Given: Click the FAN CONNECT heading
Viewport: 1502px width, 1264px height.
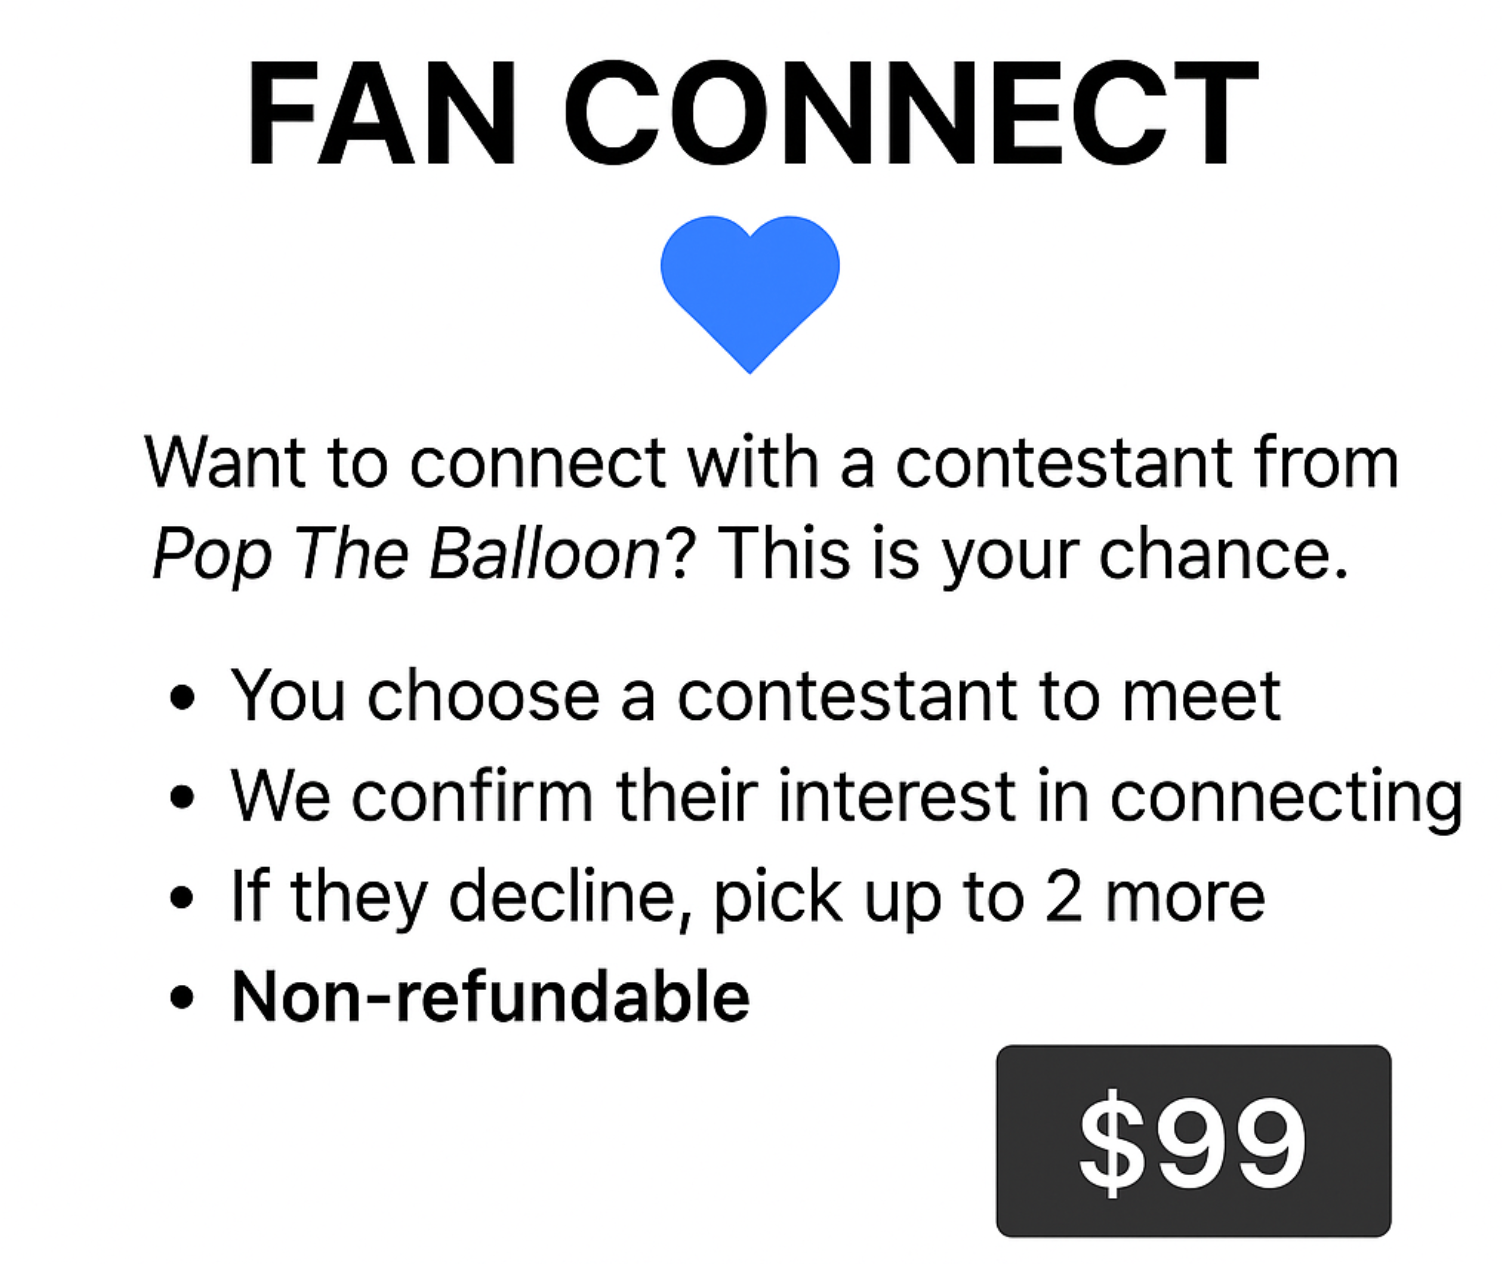Looking at the screenshot, I should (x=752, y=113).
